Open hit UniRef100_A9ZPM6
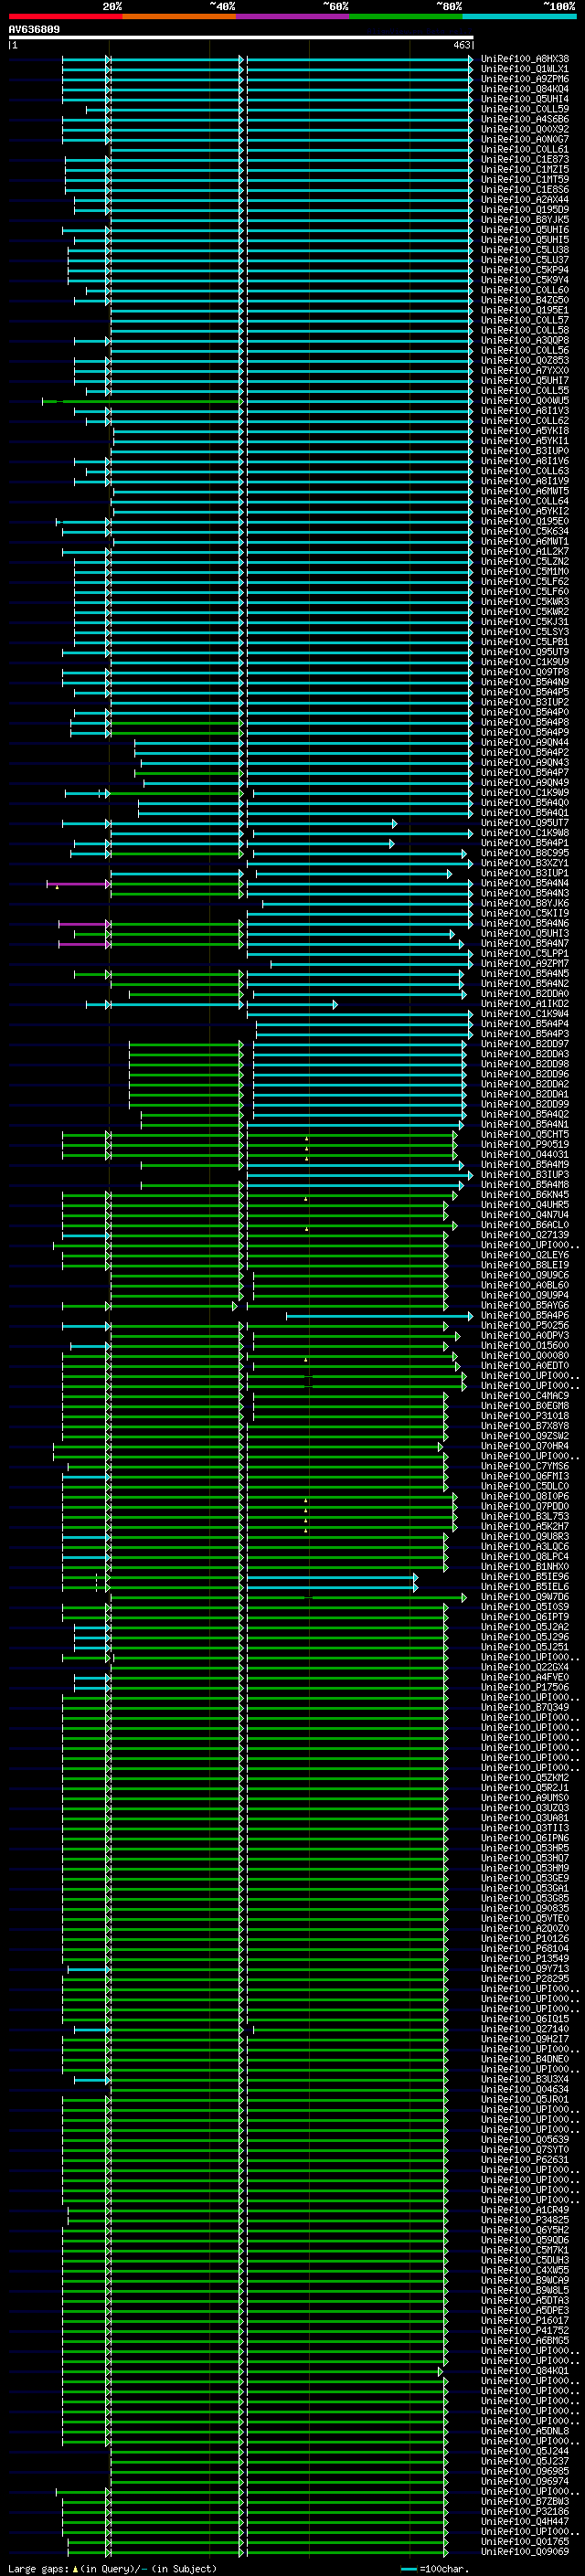The width and height of the screenshot is (585, 2576). [x=525, y=79]
